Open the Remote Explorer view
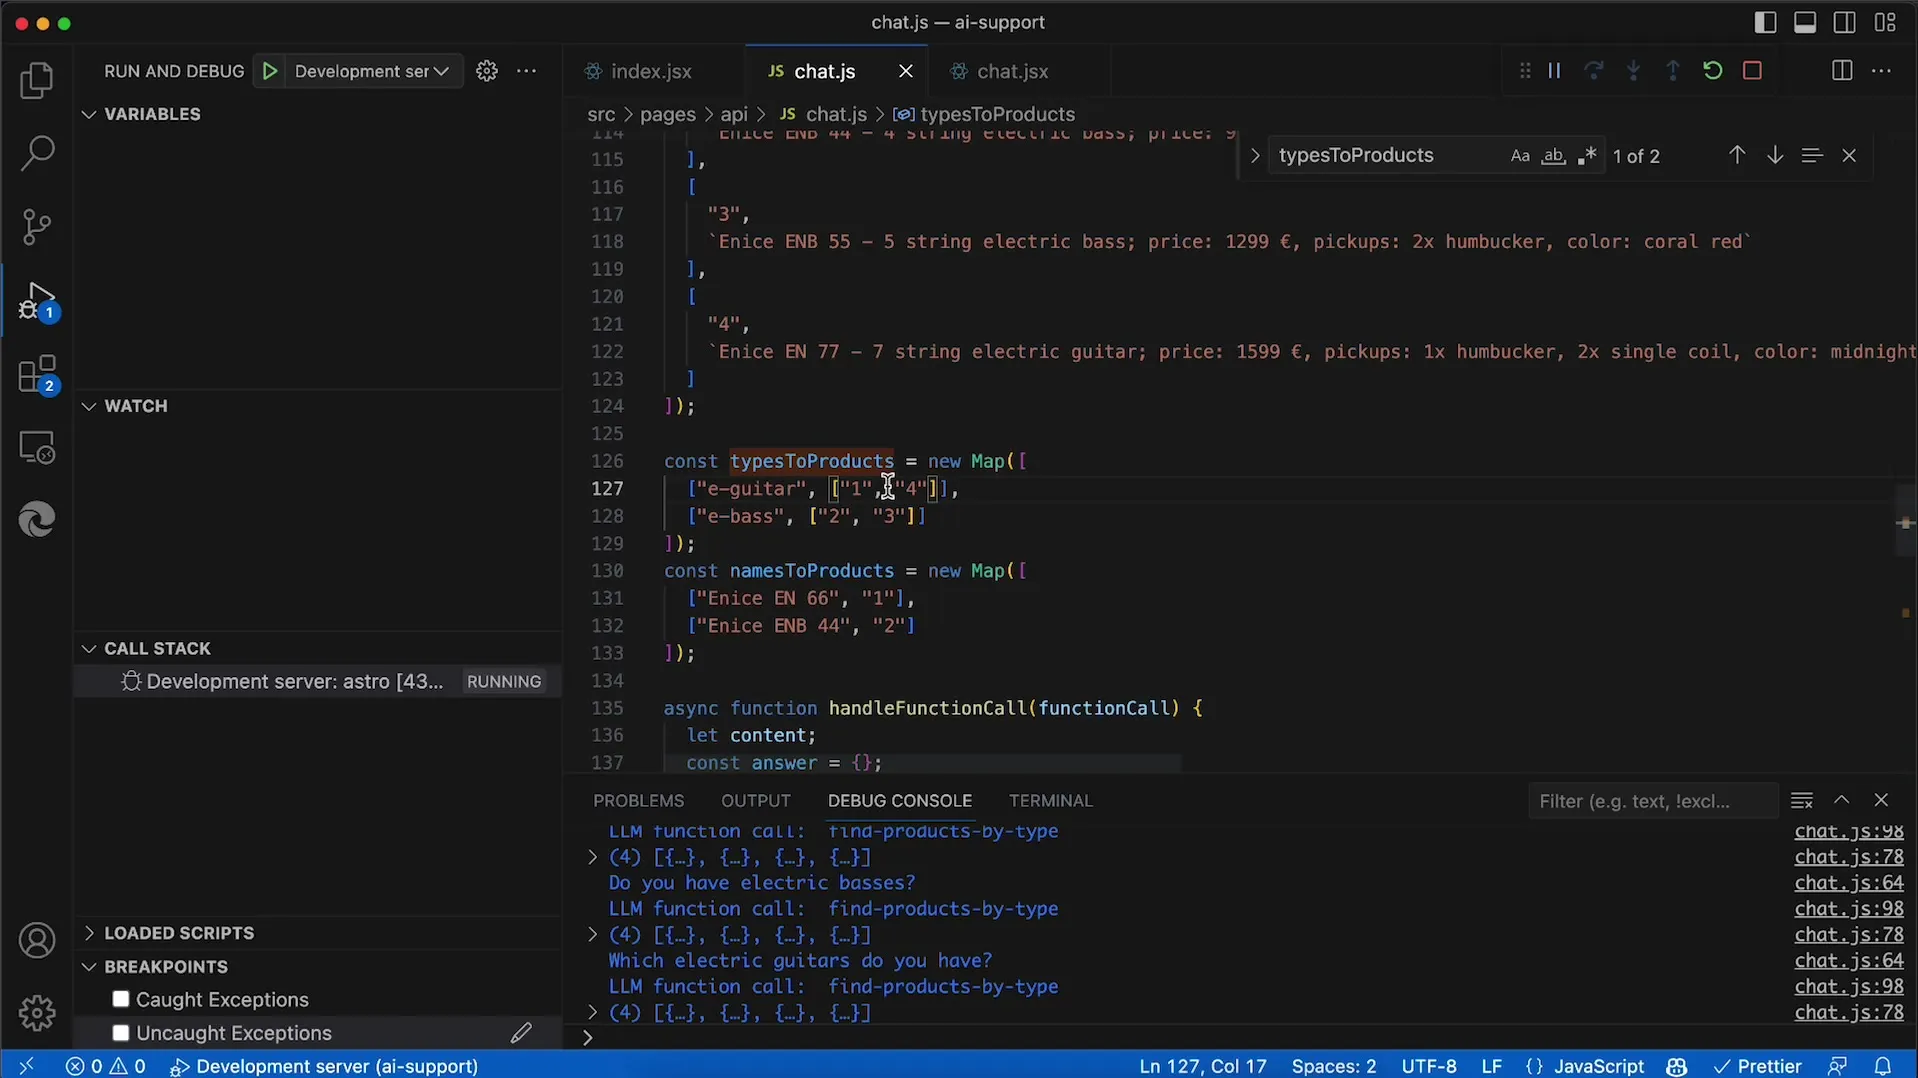1918x1078 pixels. pyautogui.click(x=37, y=447)
